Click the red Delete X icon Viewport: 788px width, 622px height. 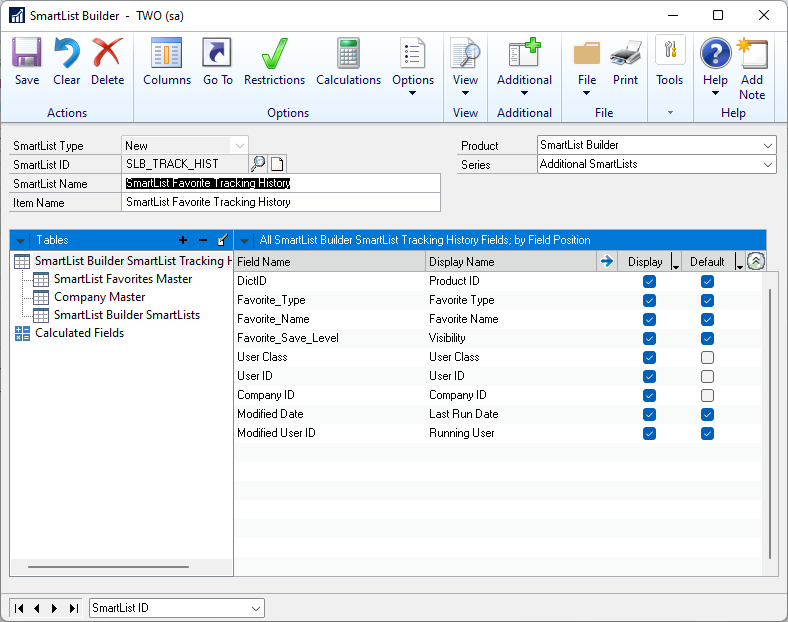coord(107,53)
